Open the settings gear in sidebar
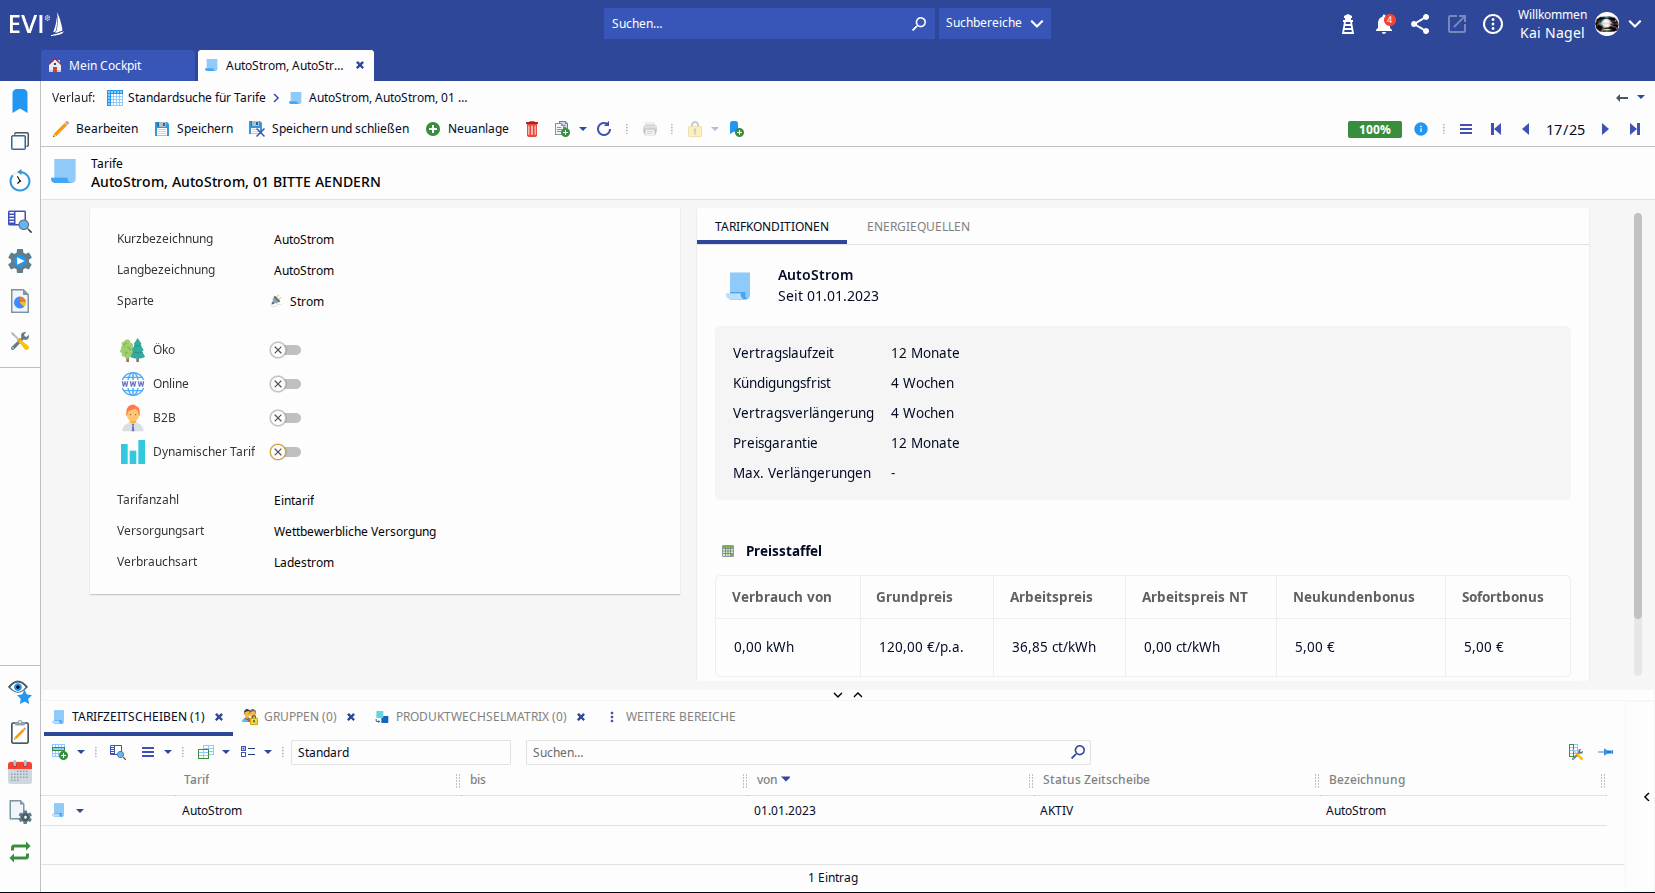The width and height of the screenshot is (1655, 893). [x=20, y=261]
